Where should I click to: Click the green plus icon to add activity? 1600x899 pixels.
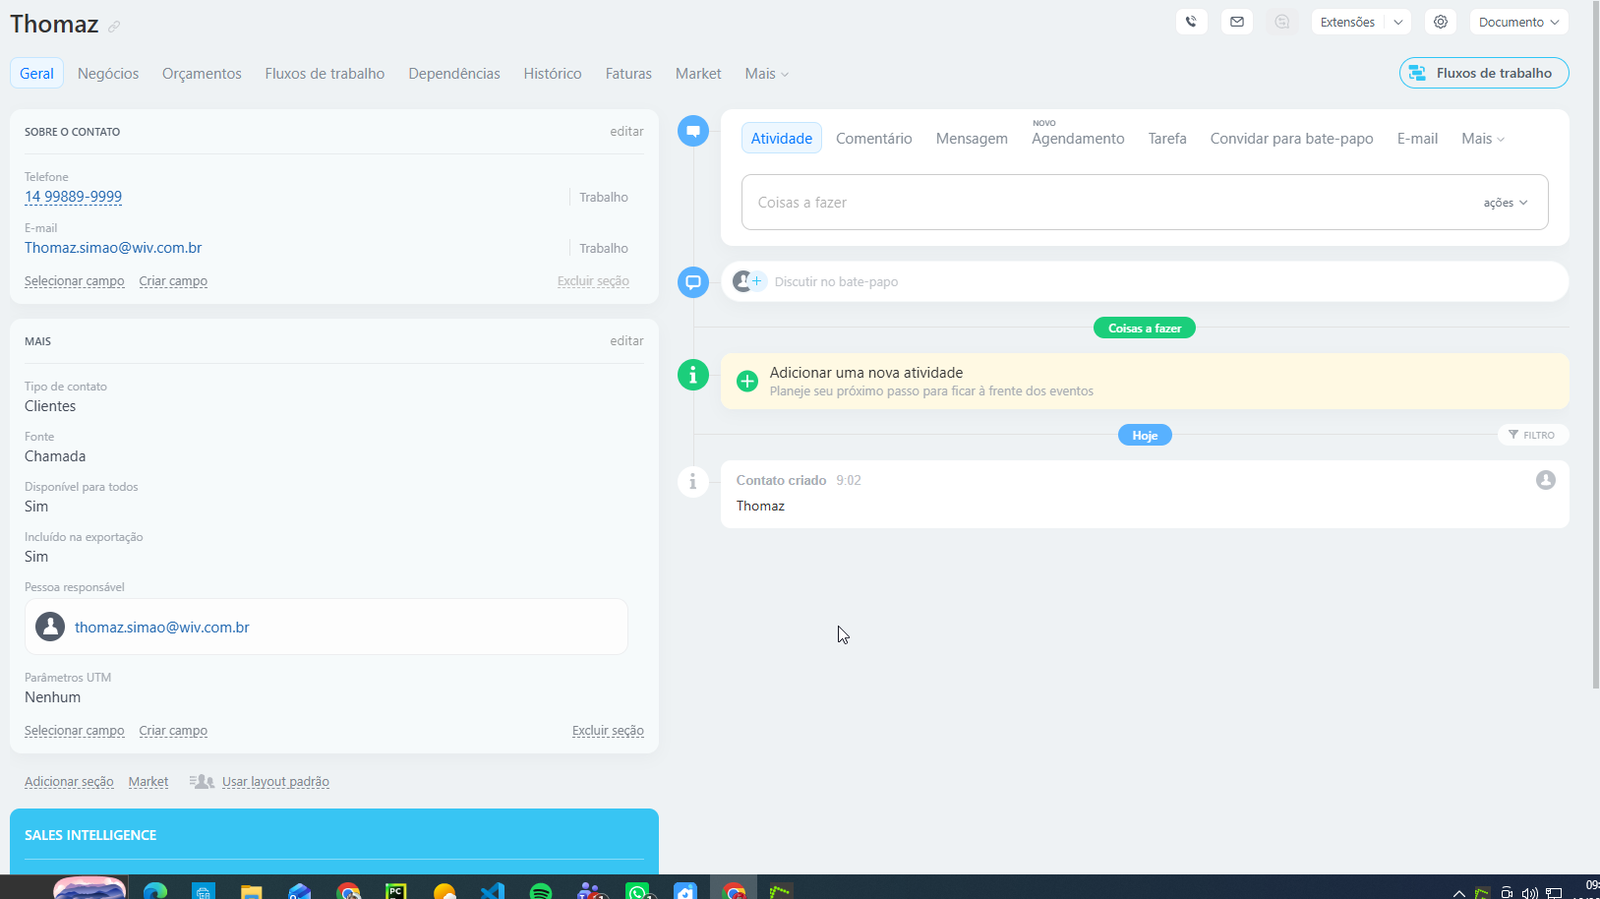pyautogui.click(x=747, y=381)
